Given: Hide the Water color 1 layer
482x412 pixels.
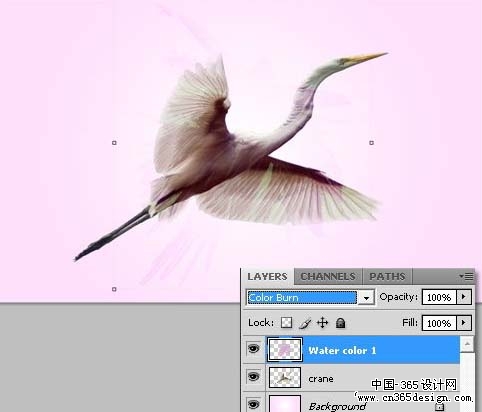Looking at the screenshot, I should 254,349.
